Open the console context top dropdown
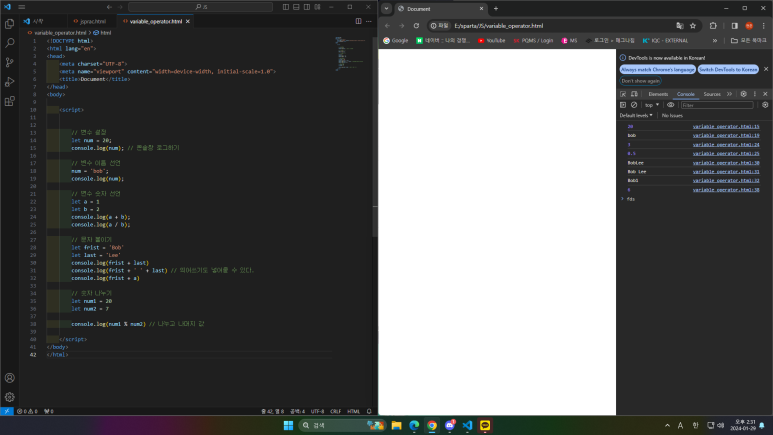The image size is (773, 435). pos(652,105)
